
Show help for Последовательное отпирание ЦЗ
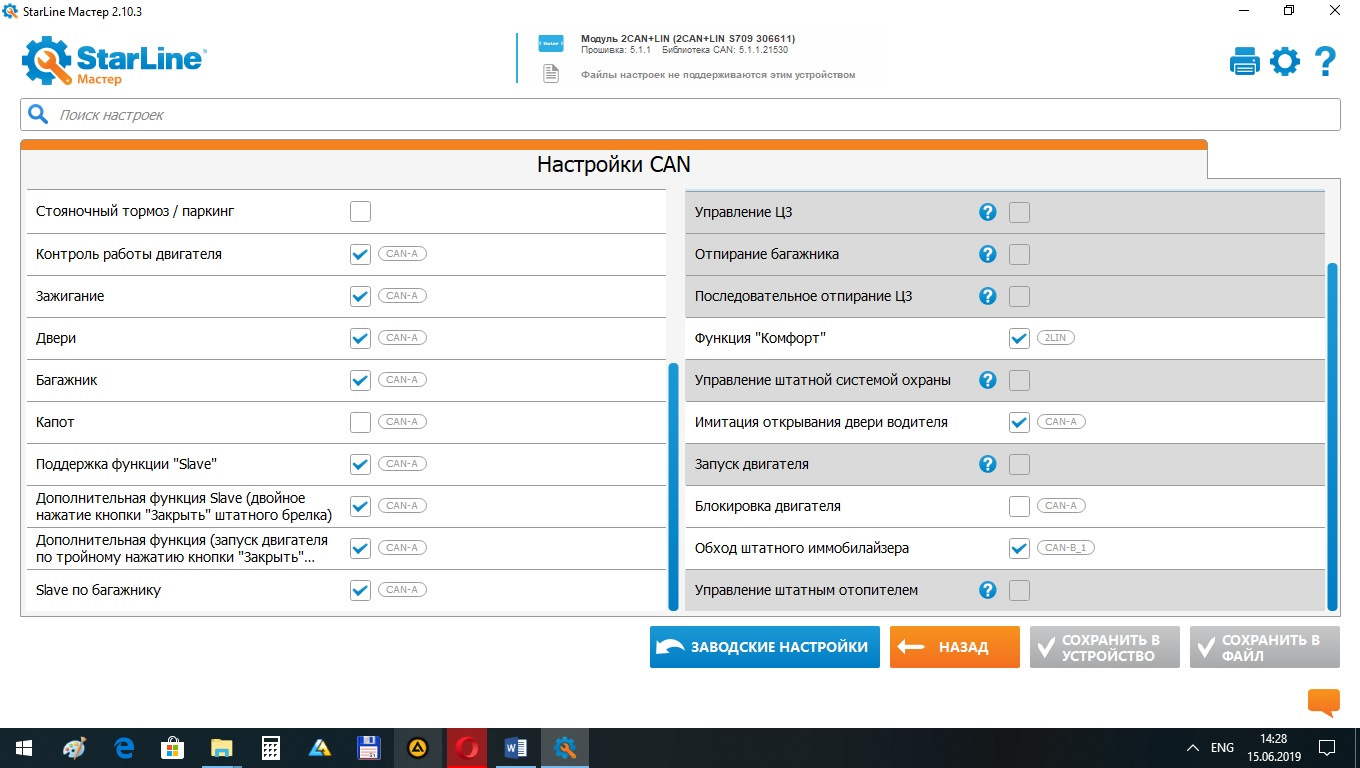click(988, 296)
